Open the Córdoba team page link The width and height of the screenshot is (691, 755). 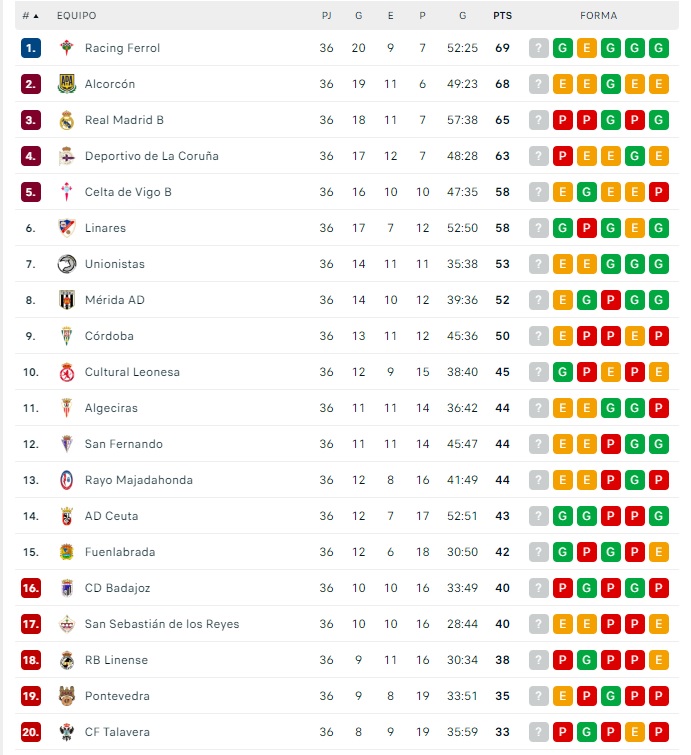(x=109, y=336)
